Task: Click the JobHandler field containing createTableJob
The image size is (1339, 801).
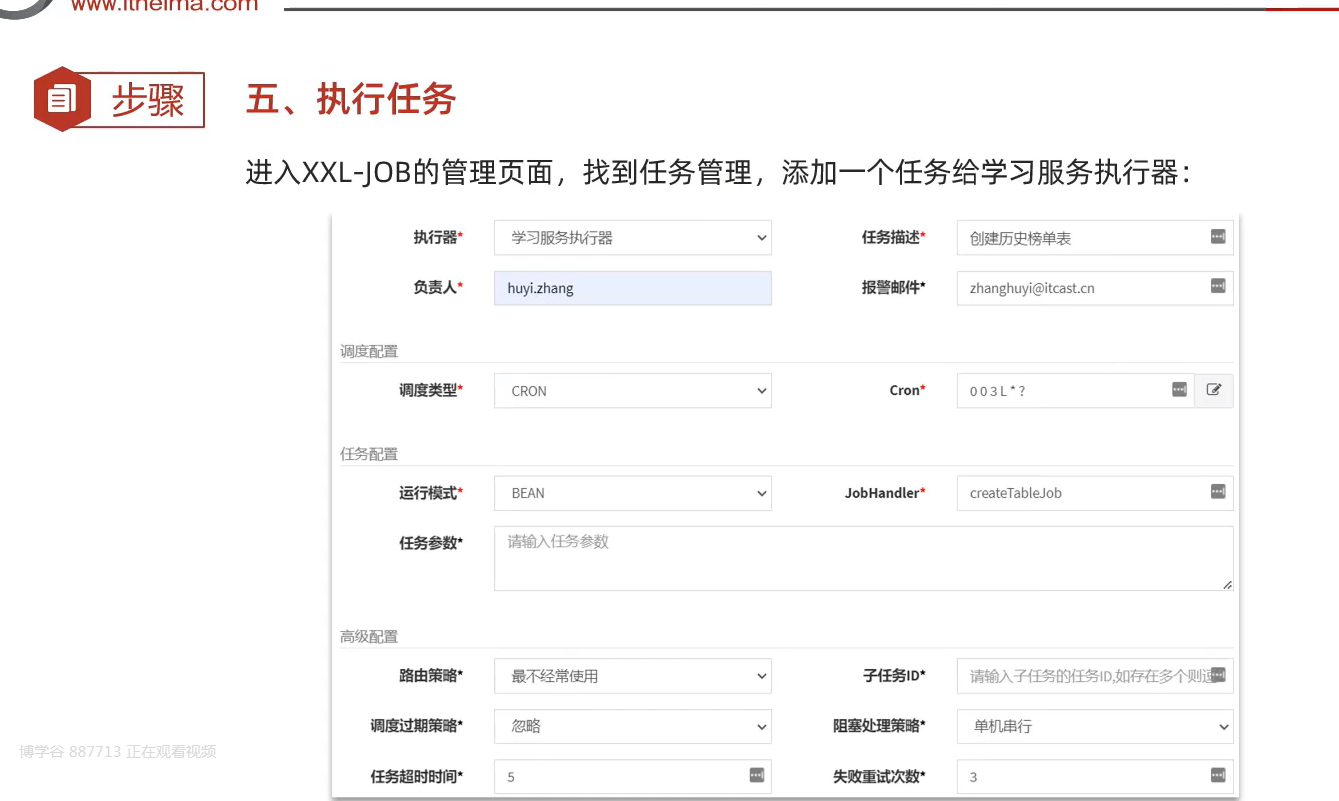Action: (x=1095, y=493)
